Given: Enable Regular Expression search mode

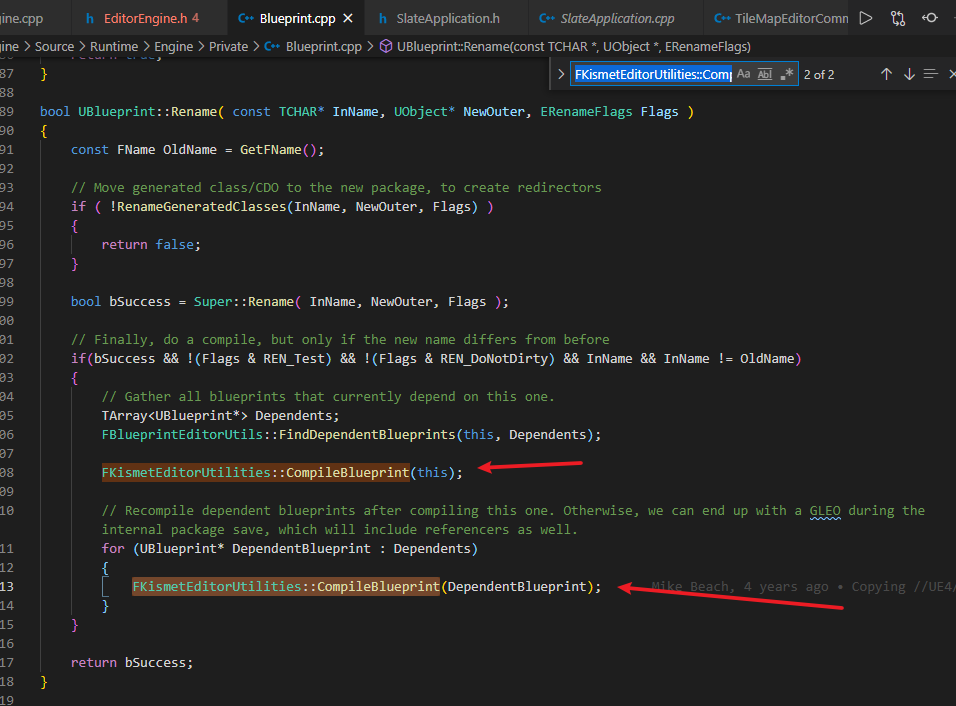Looking at the screenshot, I should [x=786, y=73].
